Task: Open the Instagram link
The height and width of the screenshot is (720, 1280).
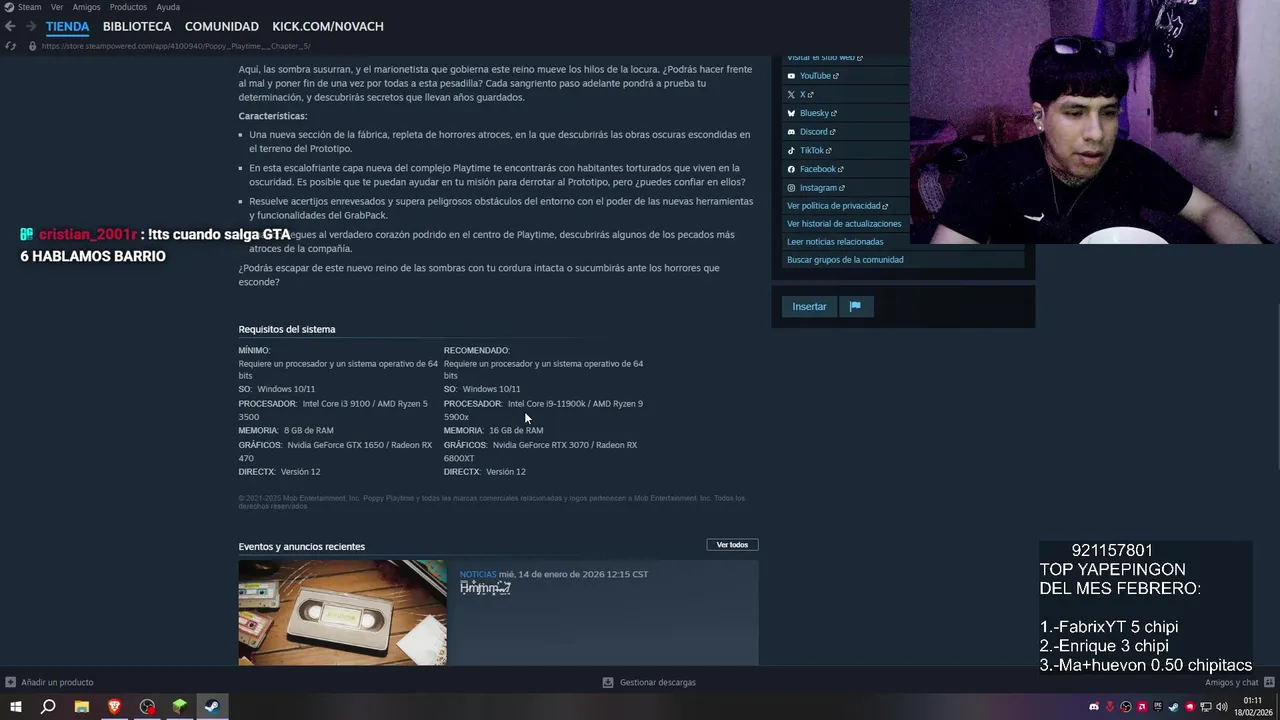Action: [x=818, y=187]
